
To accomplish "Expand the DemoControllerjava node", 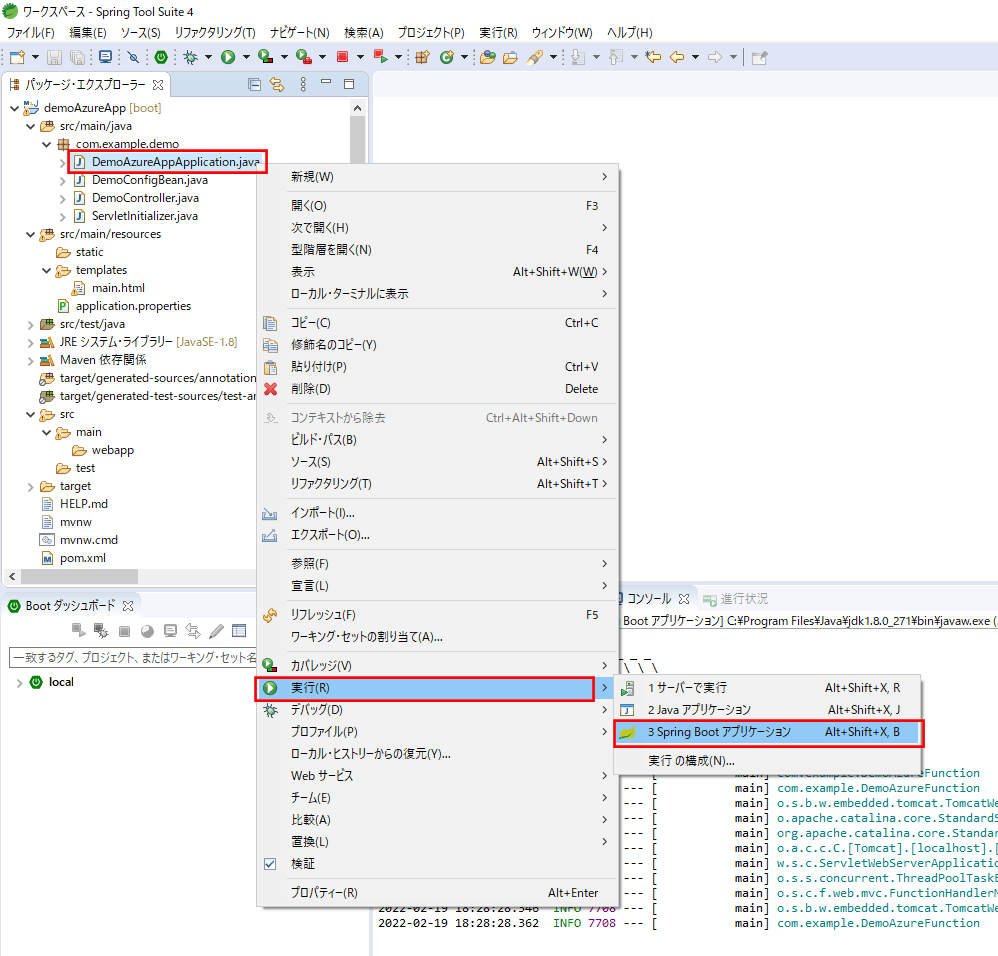I will 62,199.
